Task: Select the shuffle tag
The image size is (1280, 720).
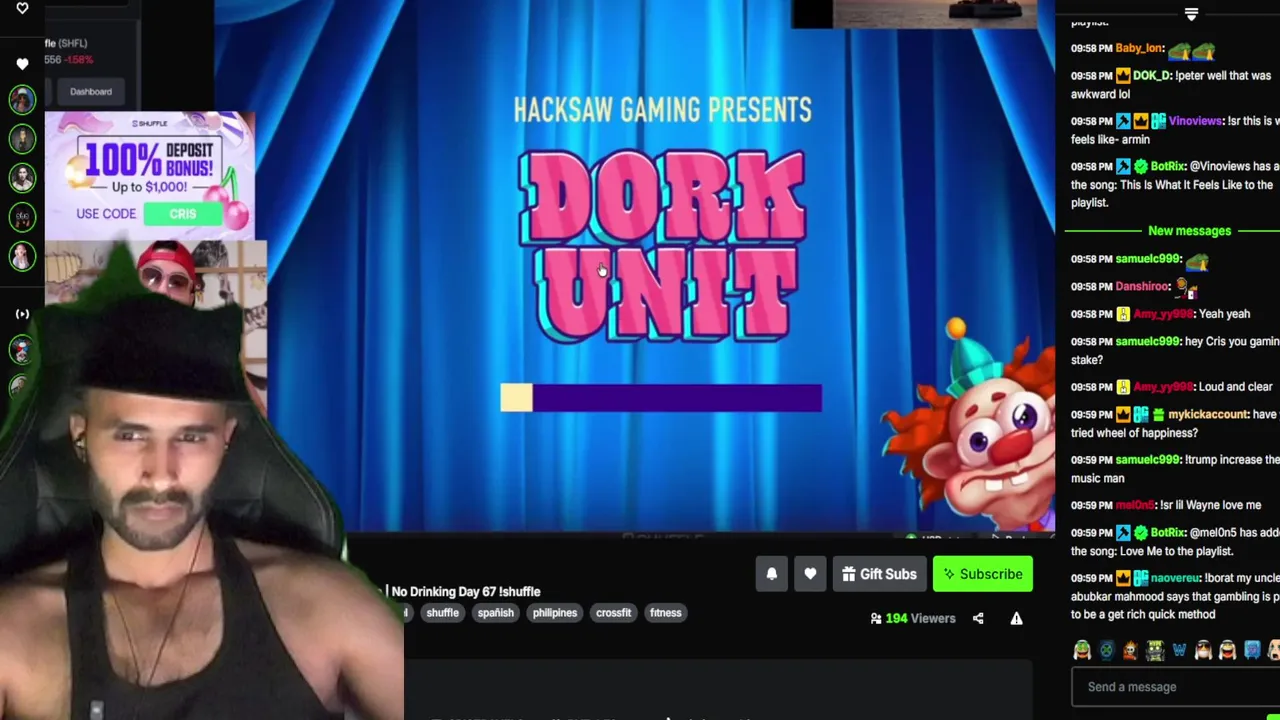Action: point(442,613)
